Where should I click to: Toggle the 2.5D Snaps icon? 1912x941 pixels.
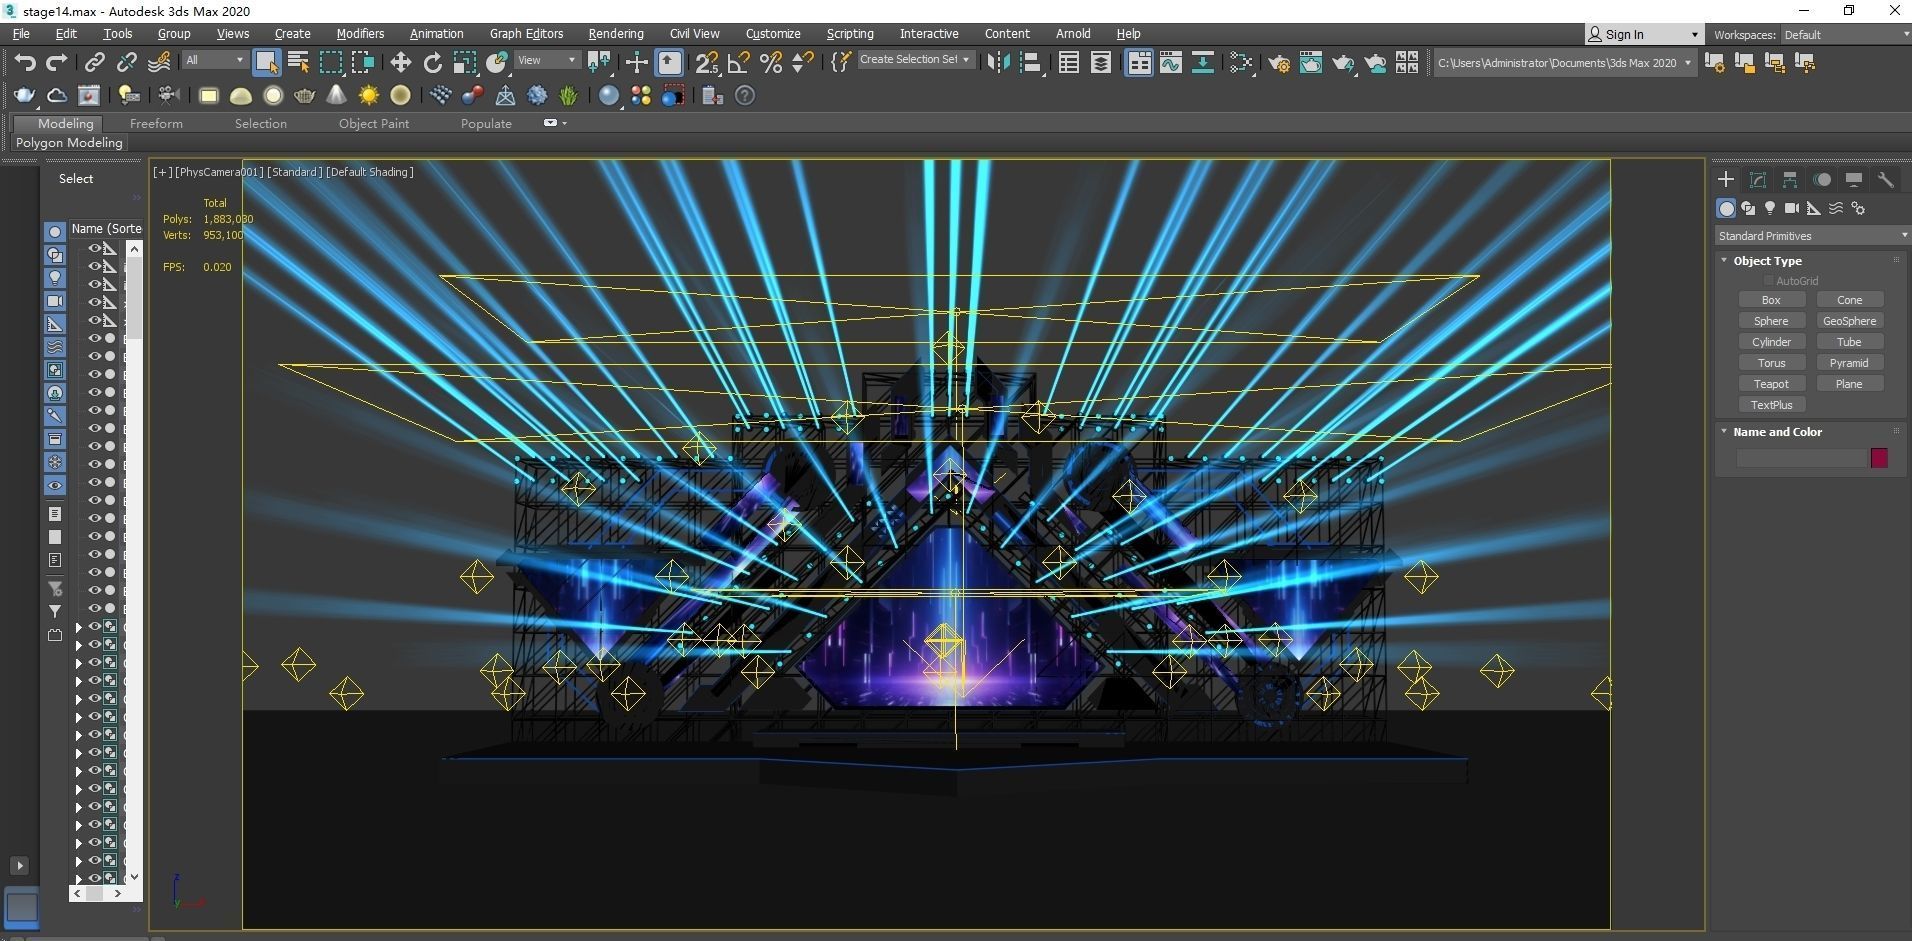click(x=706, y=63)
